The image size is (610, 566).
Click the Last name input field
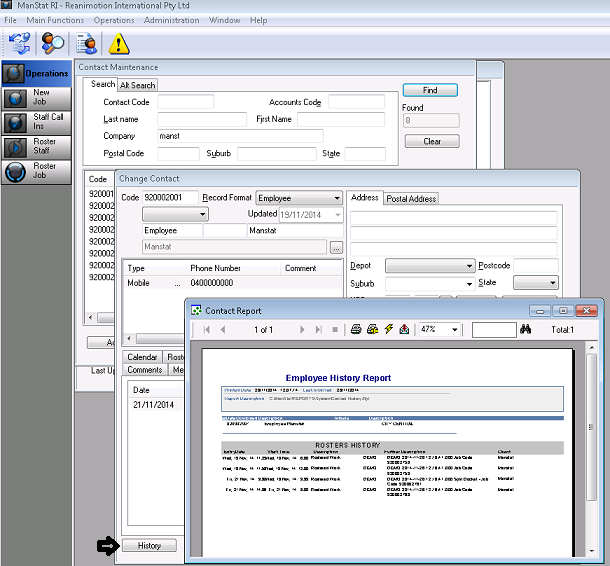pyautogui.click(x=201, y=119)
